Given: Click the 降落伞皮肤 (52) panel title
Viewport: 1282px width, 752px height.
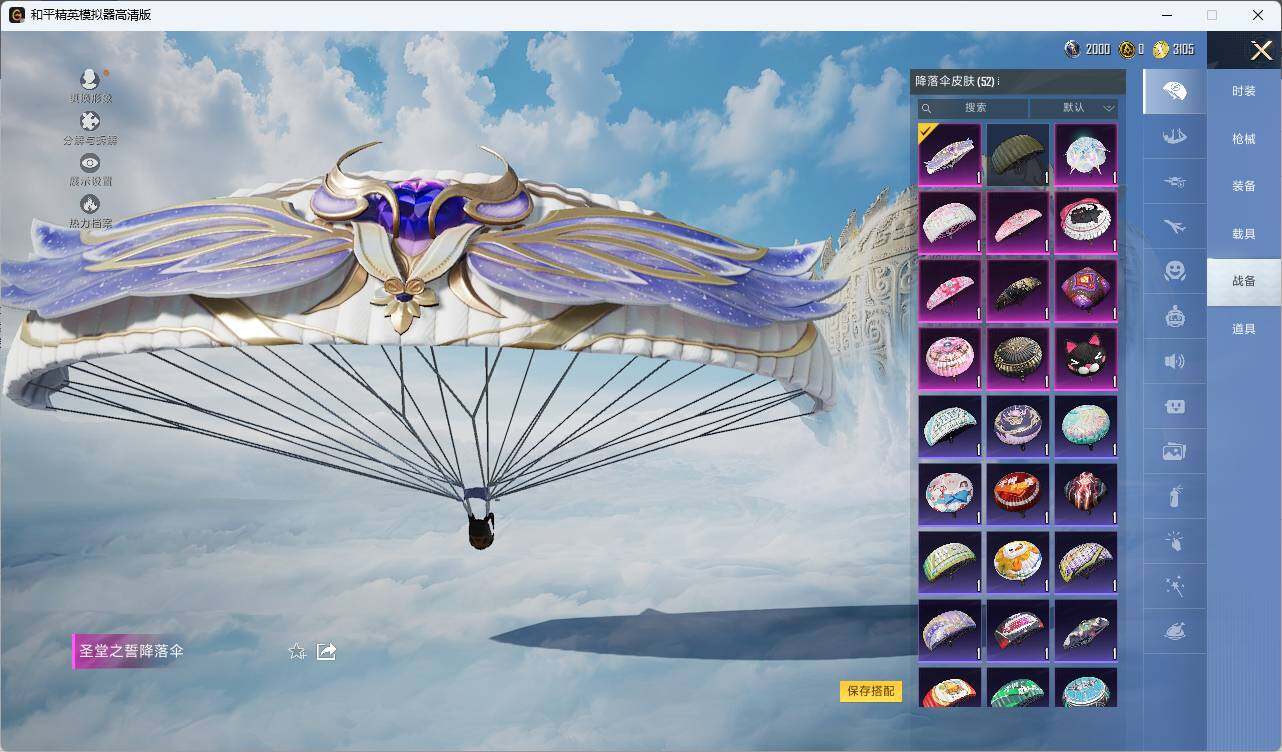Looking at the screenshot, I should [955, 81].
